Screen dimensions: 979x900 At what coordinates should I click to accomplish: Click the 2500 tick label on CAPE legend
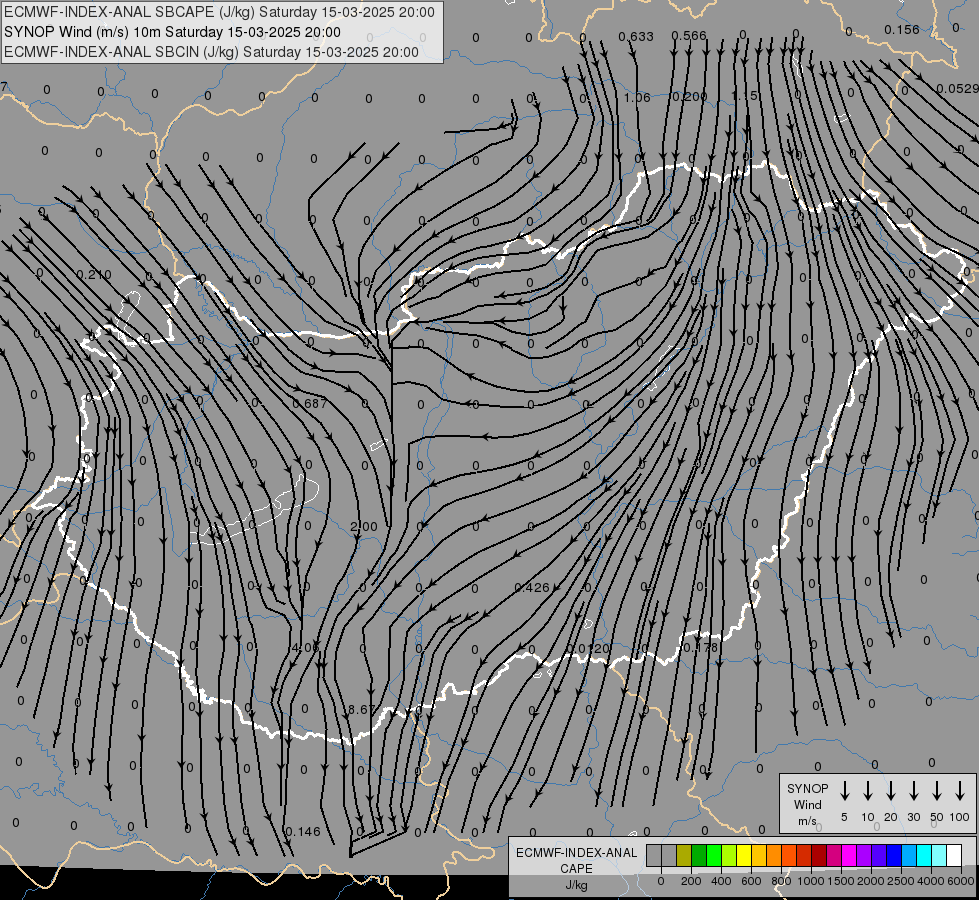[x=901, y=881]
